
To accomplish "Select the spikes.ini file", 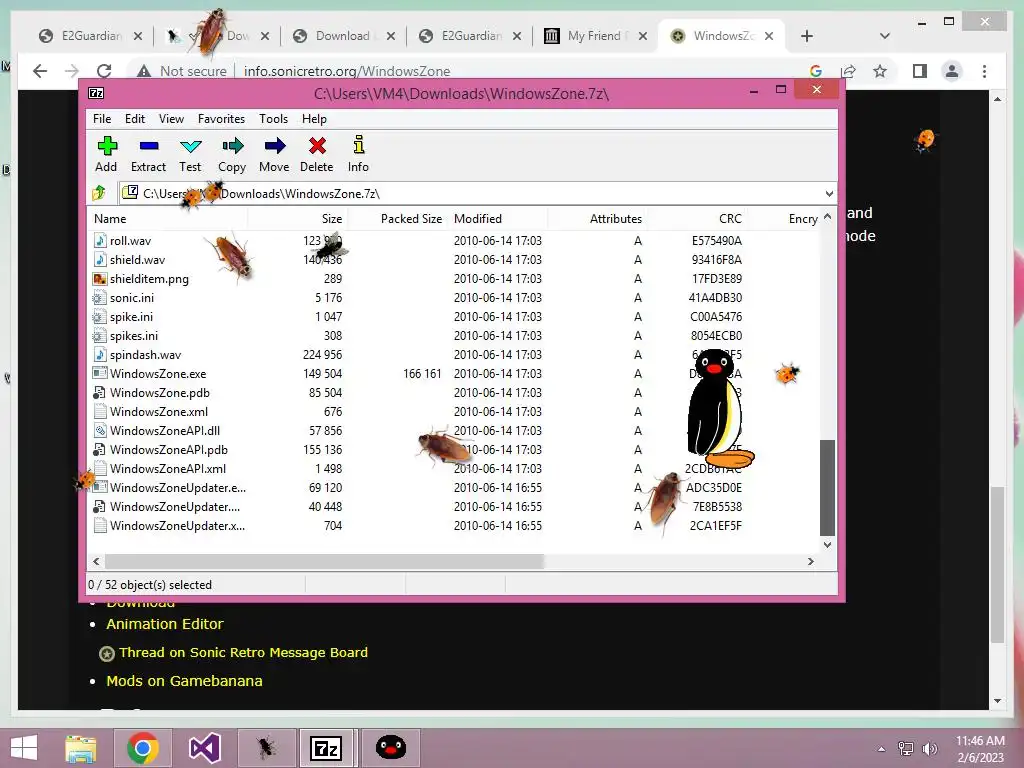I will pos(134,336).
